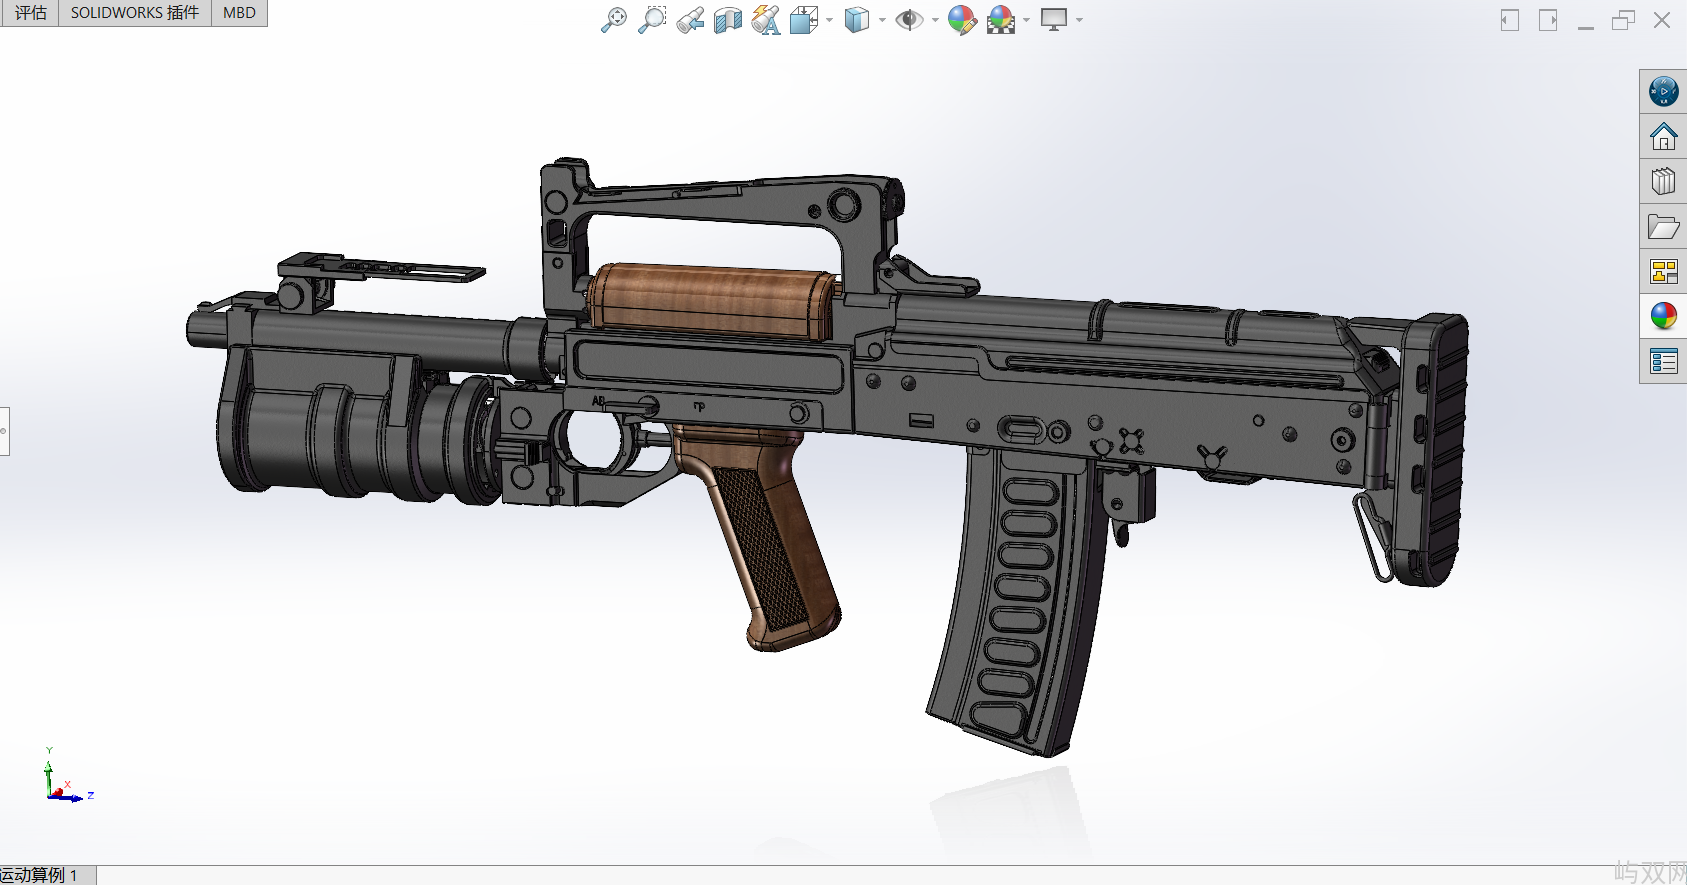This screenshot has width=1687, height=885.
Task: Switch to the SOLIDWORKS 插件 tab
Action: point(135,13)
